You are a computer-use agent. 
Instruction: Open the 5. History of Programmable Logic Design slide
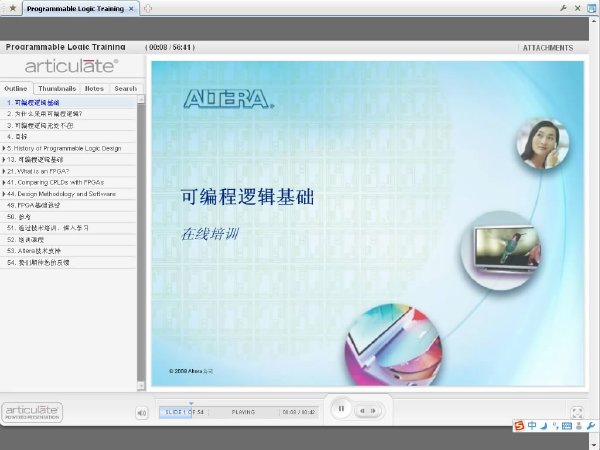click(x=64, y=148)
